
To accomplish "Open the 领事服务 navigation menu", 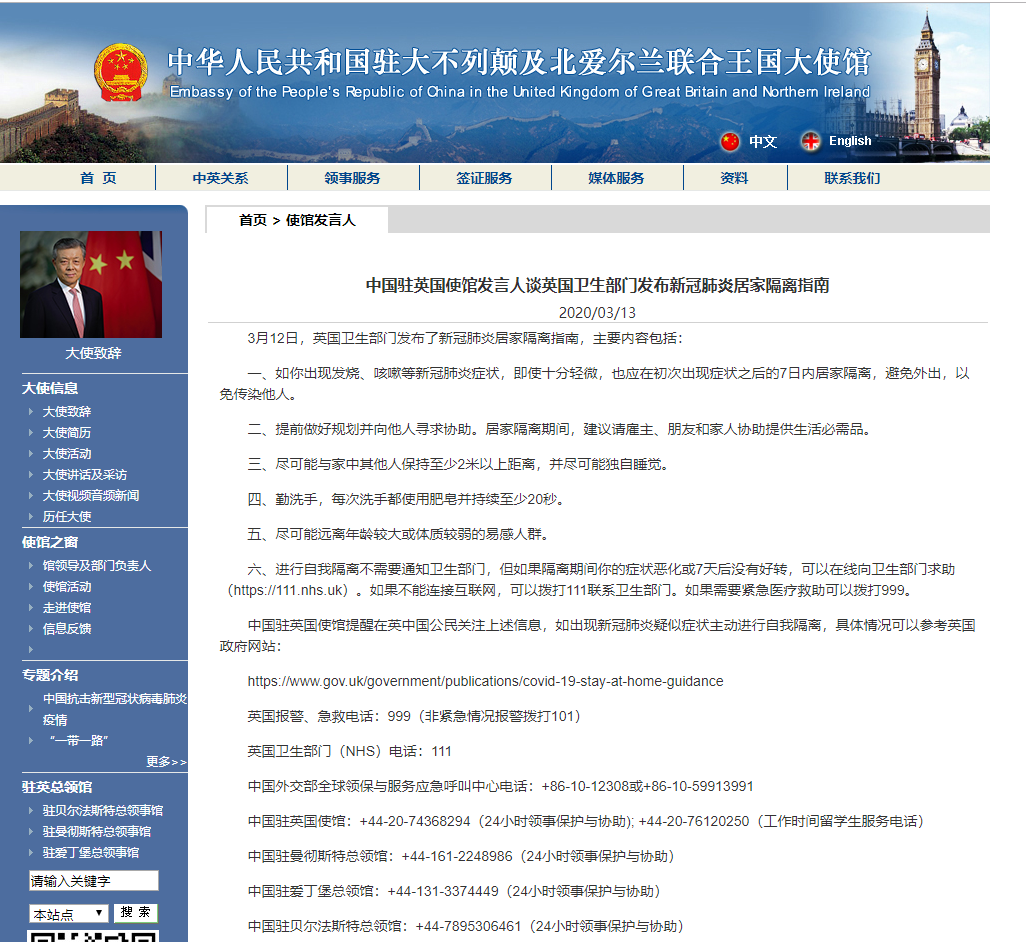I will 352,178.
